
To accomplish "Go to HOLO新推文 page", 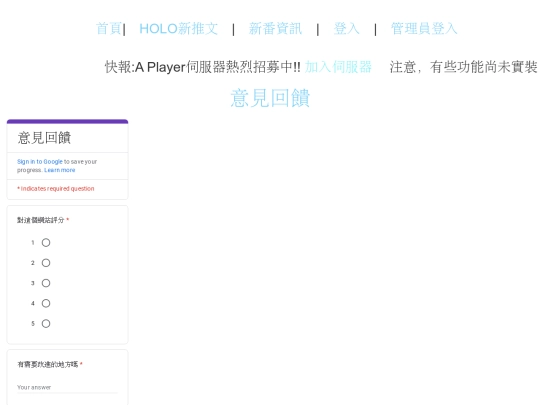I will click(x=178, y=29).
